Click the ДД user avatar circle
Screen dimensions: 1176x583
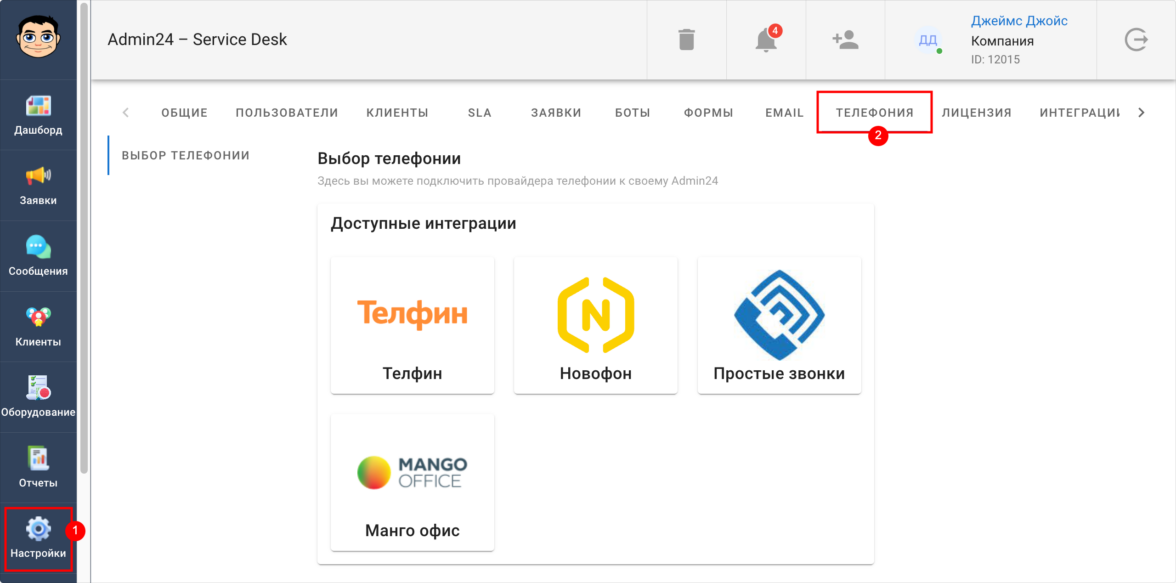tap(928, 40)
